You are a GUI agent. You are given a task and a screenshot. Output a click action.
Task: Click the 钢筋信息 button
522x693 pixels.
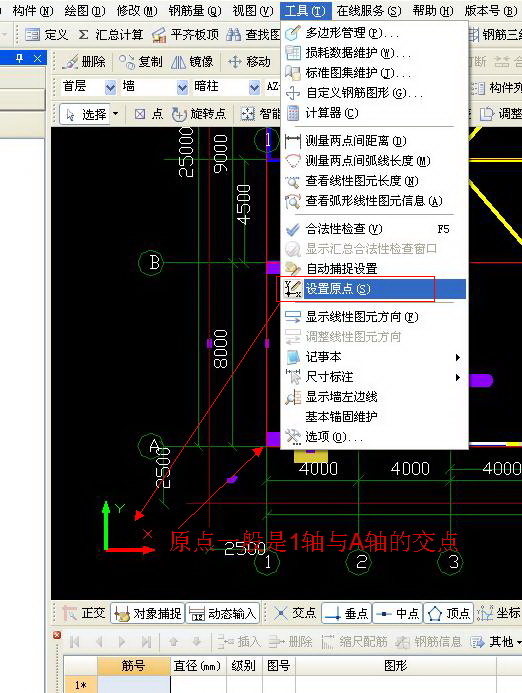[428, 641]
